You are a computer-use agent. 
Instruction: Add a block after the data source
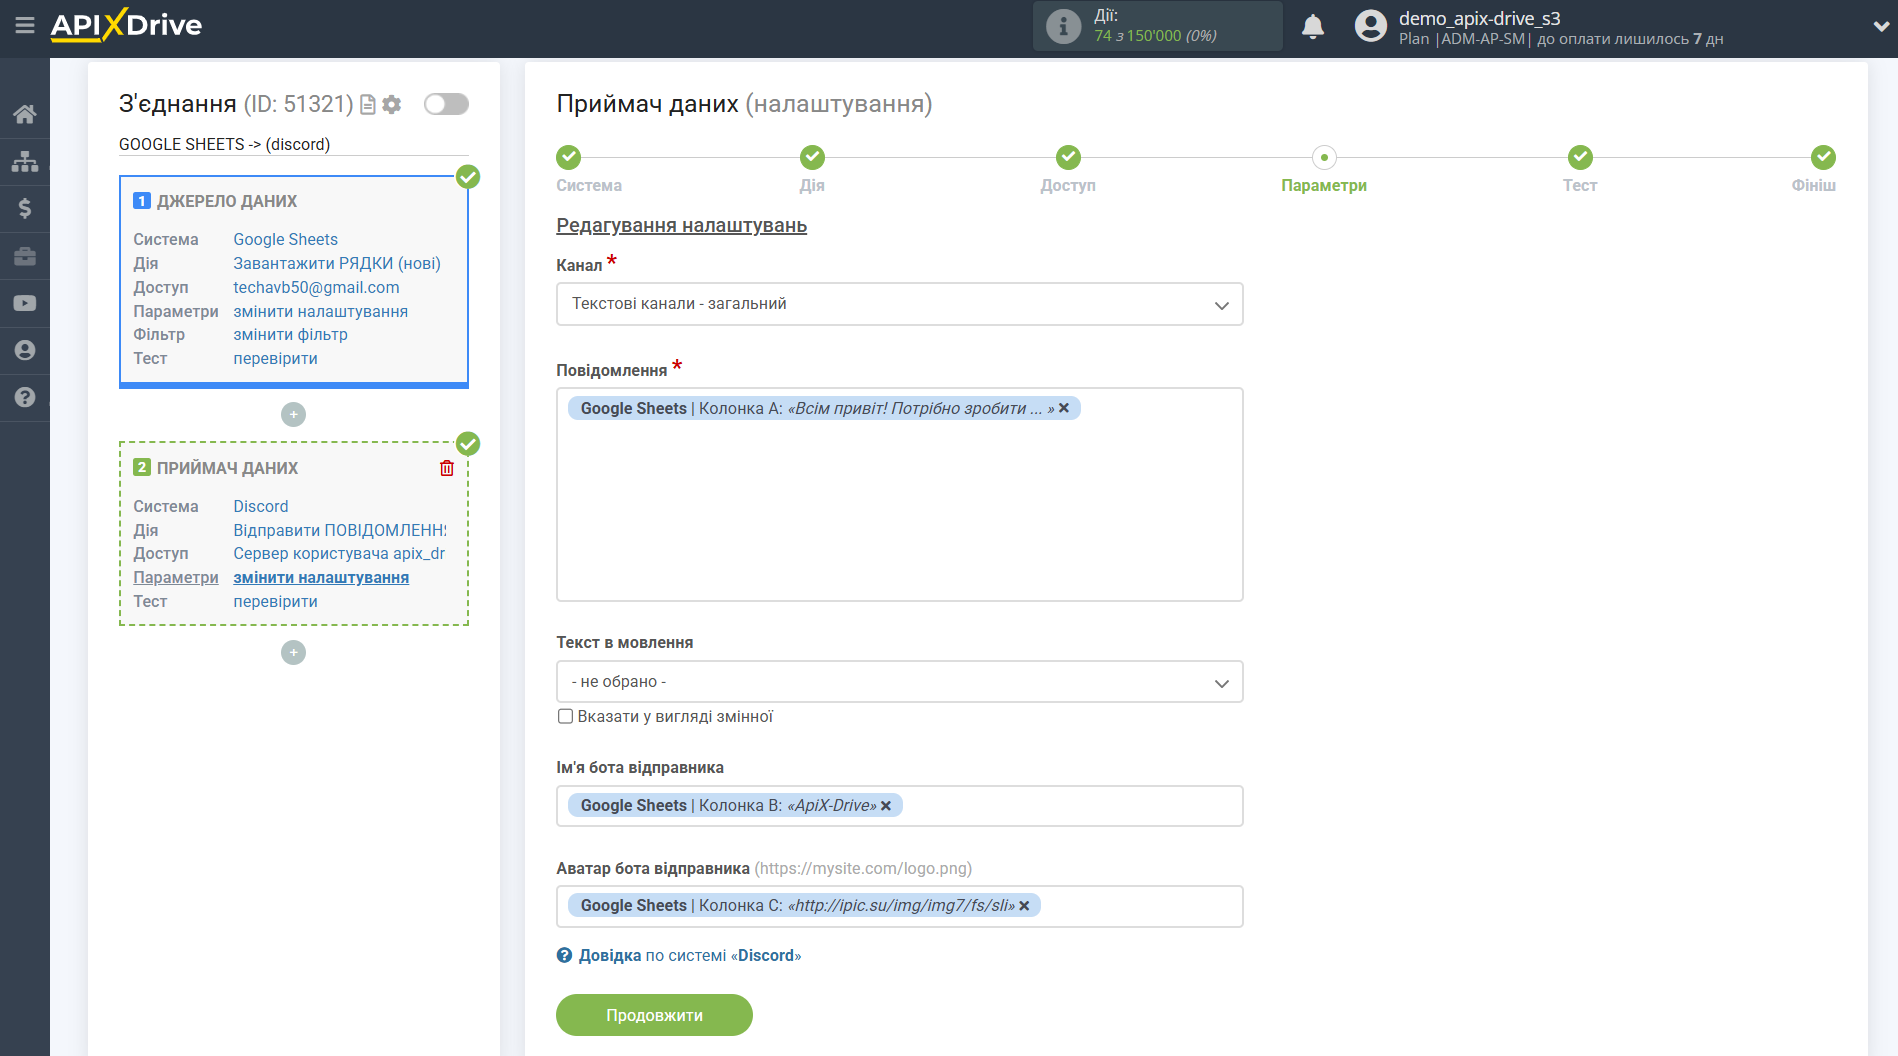coord(293,414)
